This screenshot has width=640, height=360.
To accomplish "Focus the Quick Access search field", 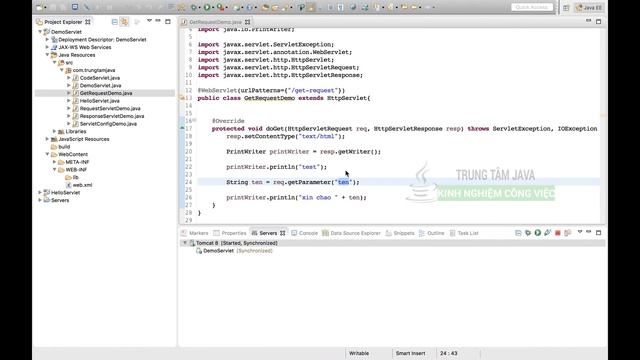I will (532, 7).
